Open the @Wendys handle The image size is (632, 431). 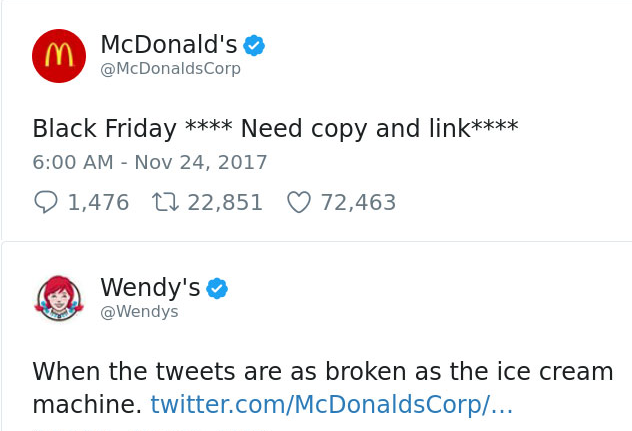tap(139, 312)
